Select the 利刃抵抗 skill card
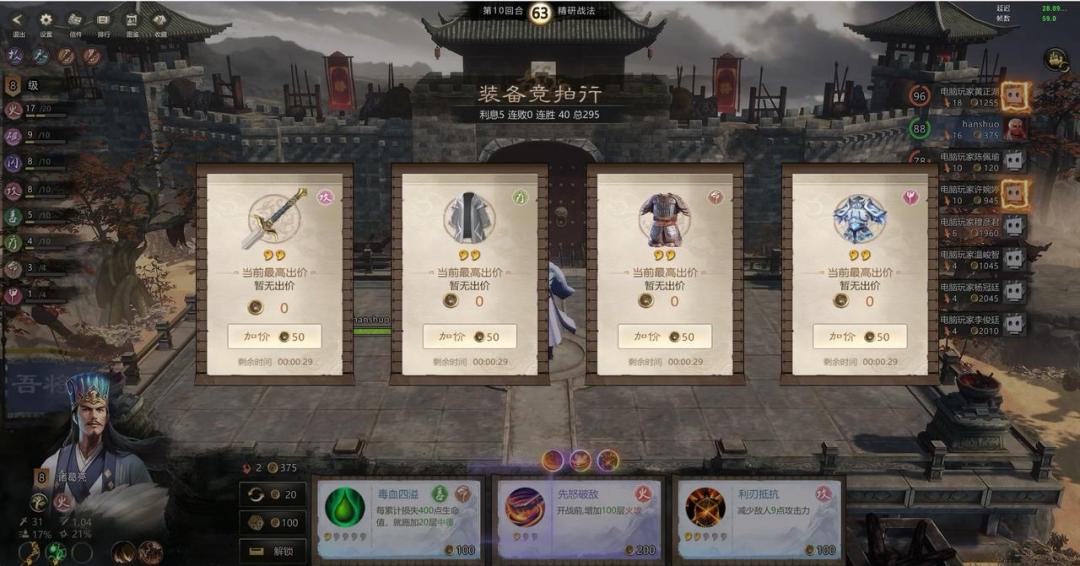 click(x=759, y=519)
